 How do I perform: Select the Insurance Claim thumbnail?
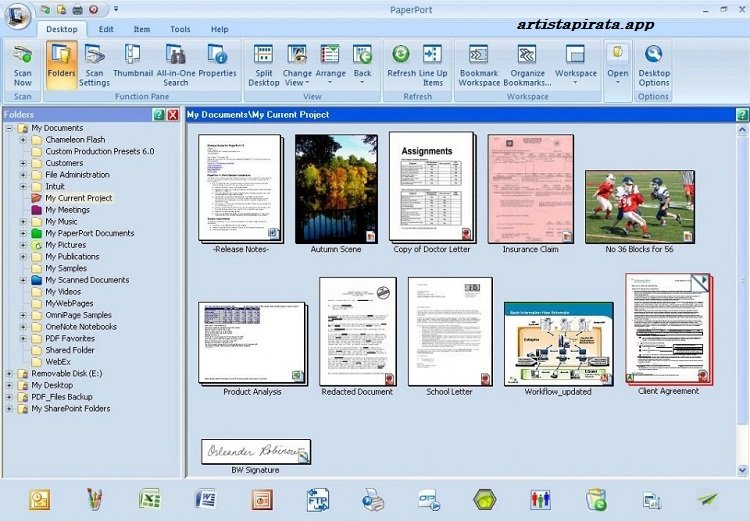click(x=530, y=188)
